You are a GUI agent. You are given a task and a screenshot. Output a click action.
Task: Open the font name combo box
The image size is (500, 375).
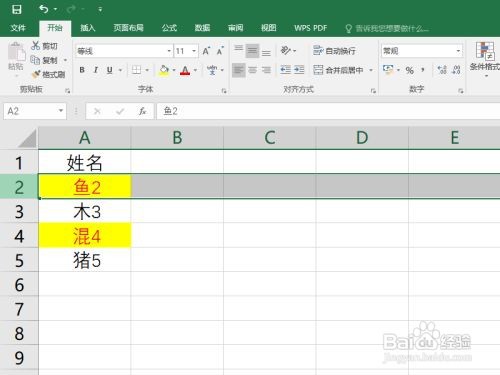[124, 51]
